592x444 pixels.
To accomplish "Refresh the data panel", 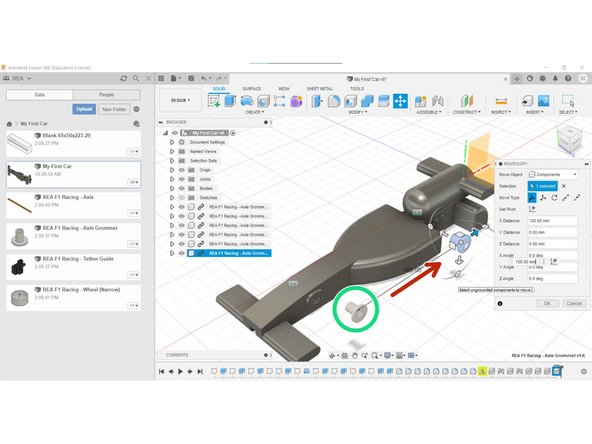I will click(123, 78).
